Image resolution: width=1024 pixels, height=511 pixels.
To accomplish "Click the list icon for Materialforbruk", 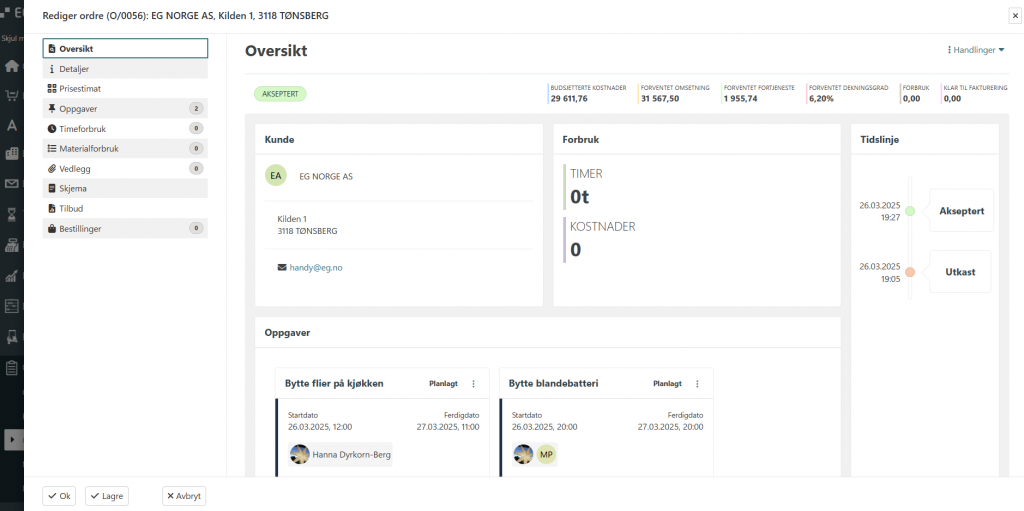I will (52, 149).
